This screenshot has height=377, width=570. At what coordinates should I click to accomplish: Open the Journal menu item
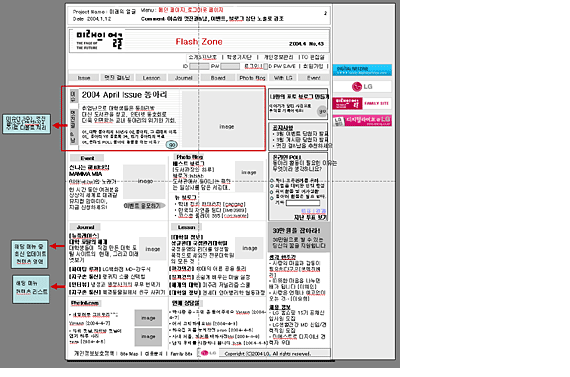pos(184,78)
